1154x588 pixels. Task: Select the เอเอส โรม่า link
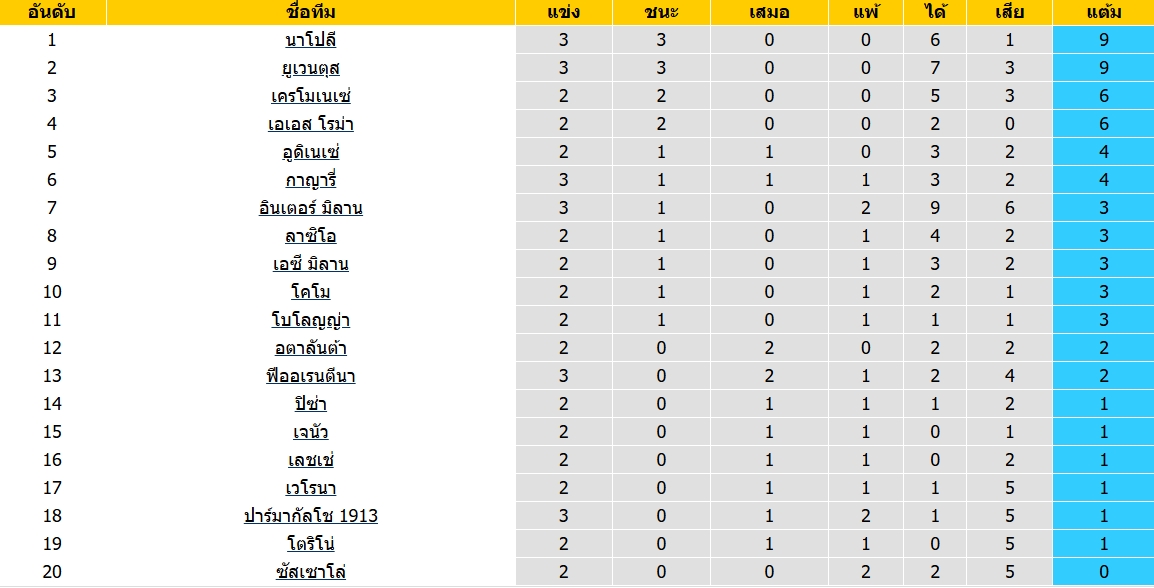311,124
